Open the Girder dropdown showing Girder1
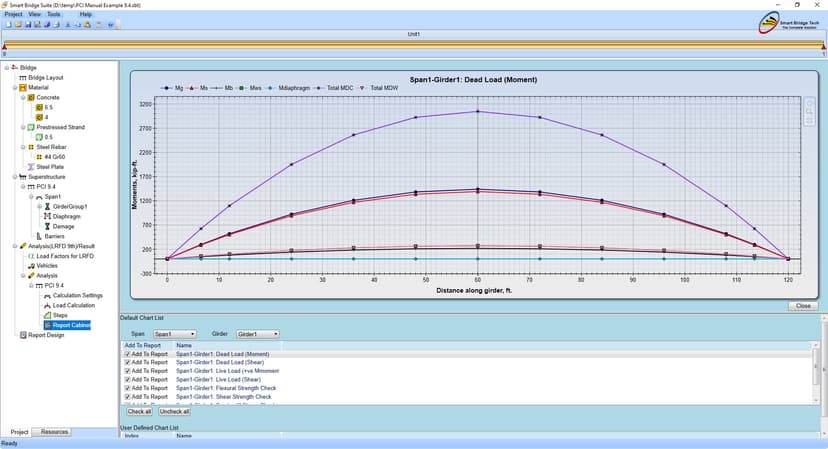The height and width of the screenshot is (449, 828). [x=258, y=334]
